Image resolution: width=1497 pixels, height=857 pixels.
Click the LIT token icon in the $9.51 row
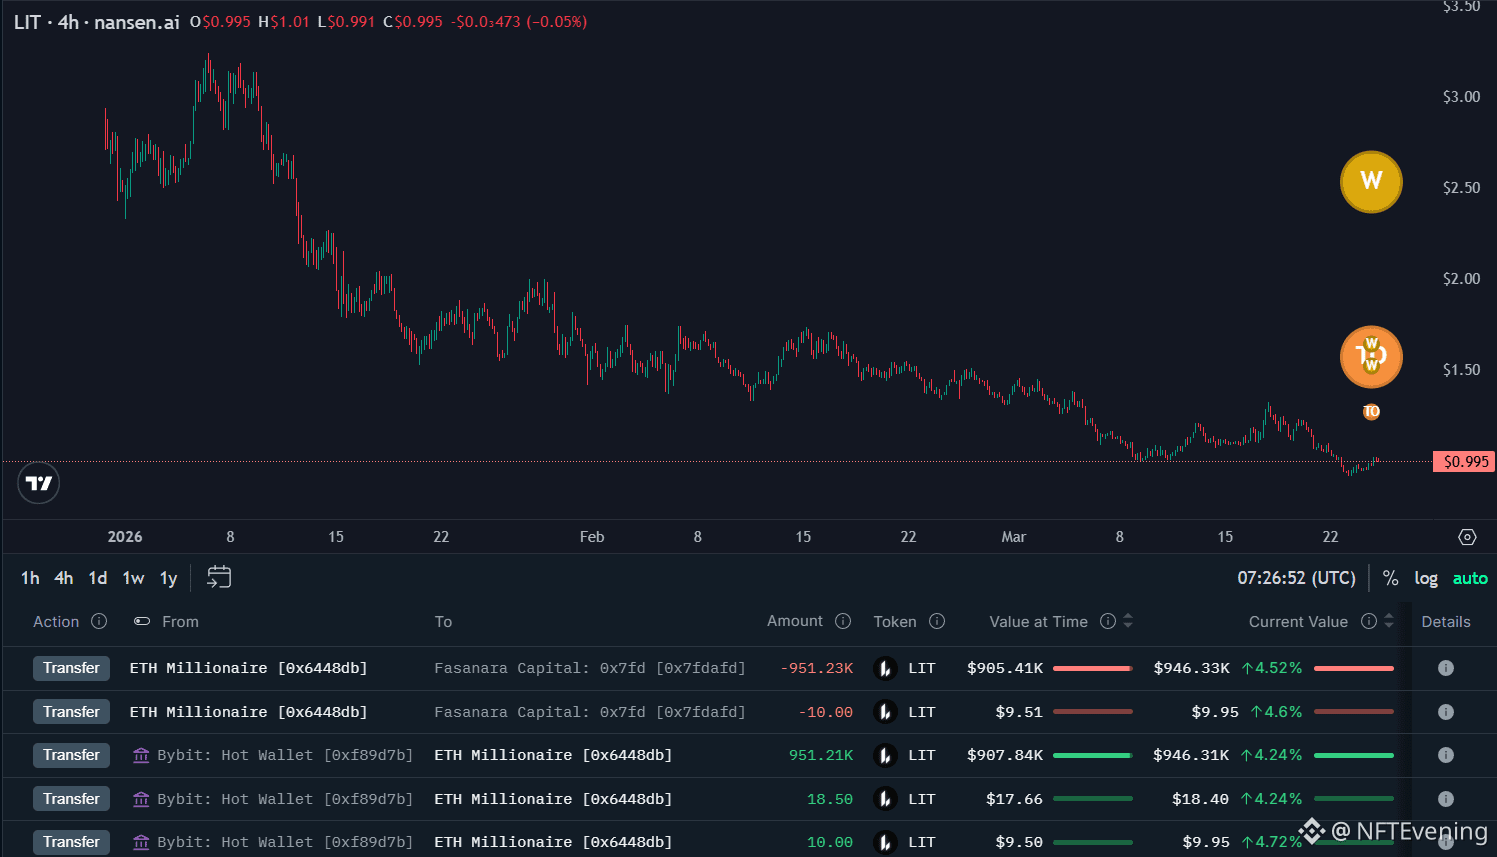coord(885,712)
